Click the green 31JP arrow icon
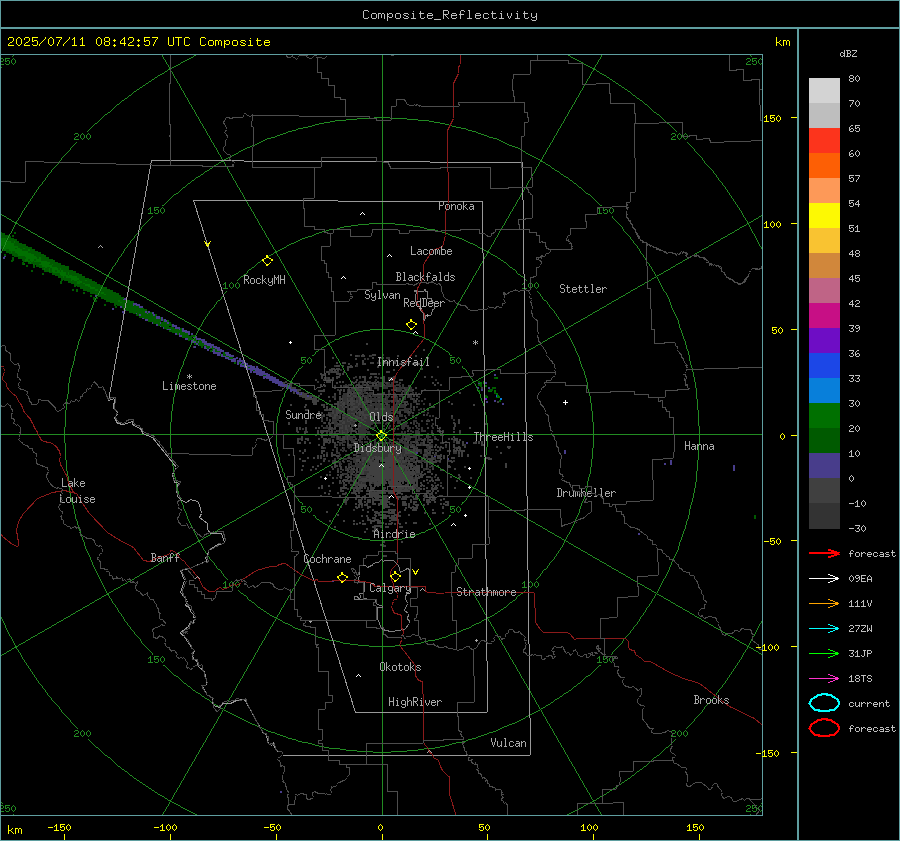900x841 pixels. point(824,653)
